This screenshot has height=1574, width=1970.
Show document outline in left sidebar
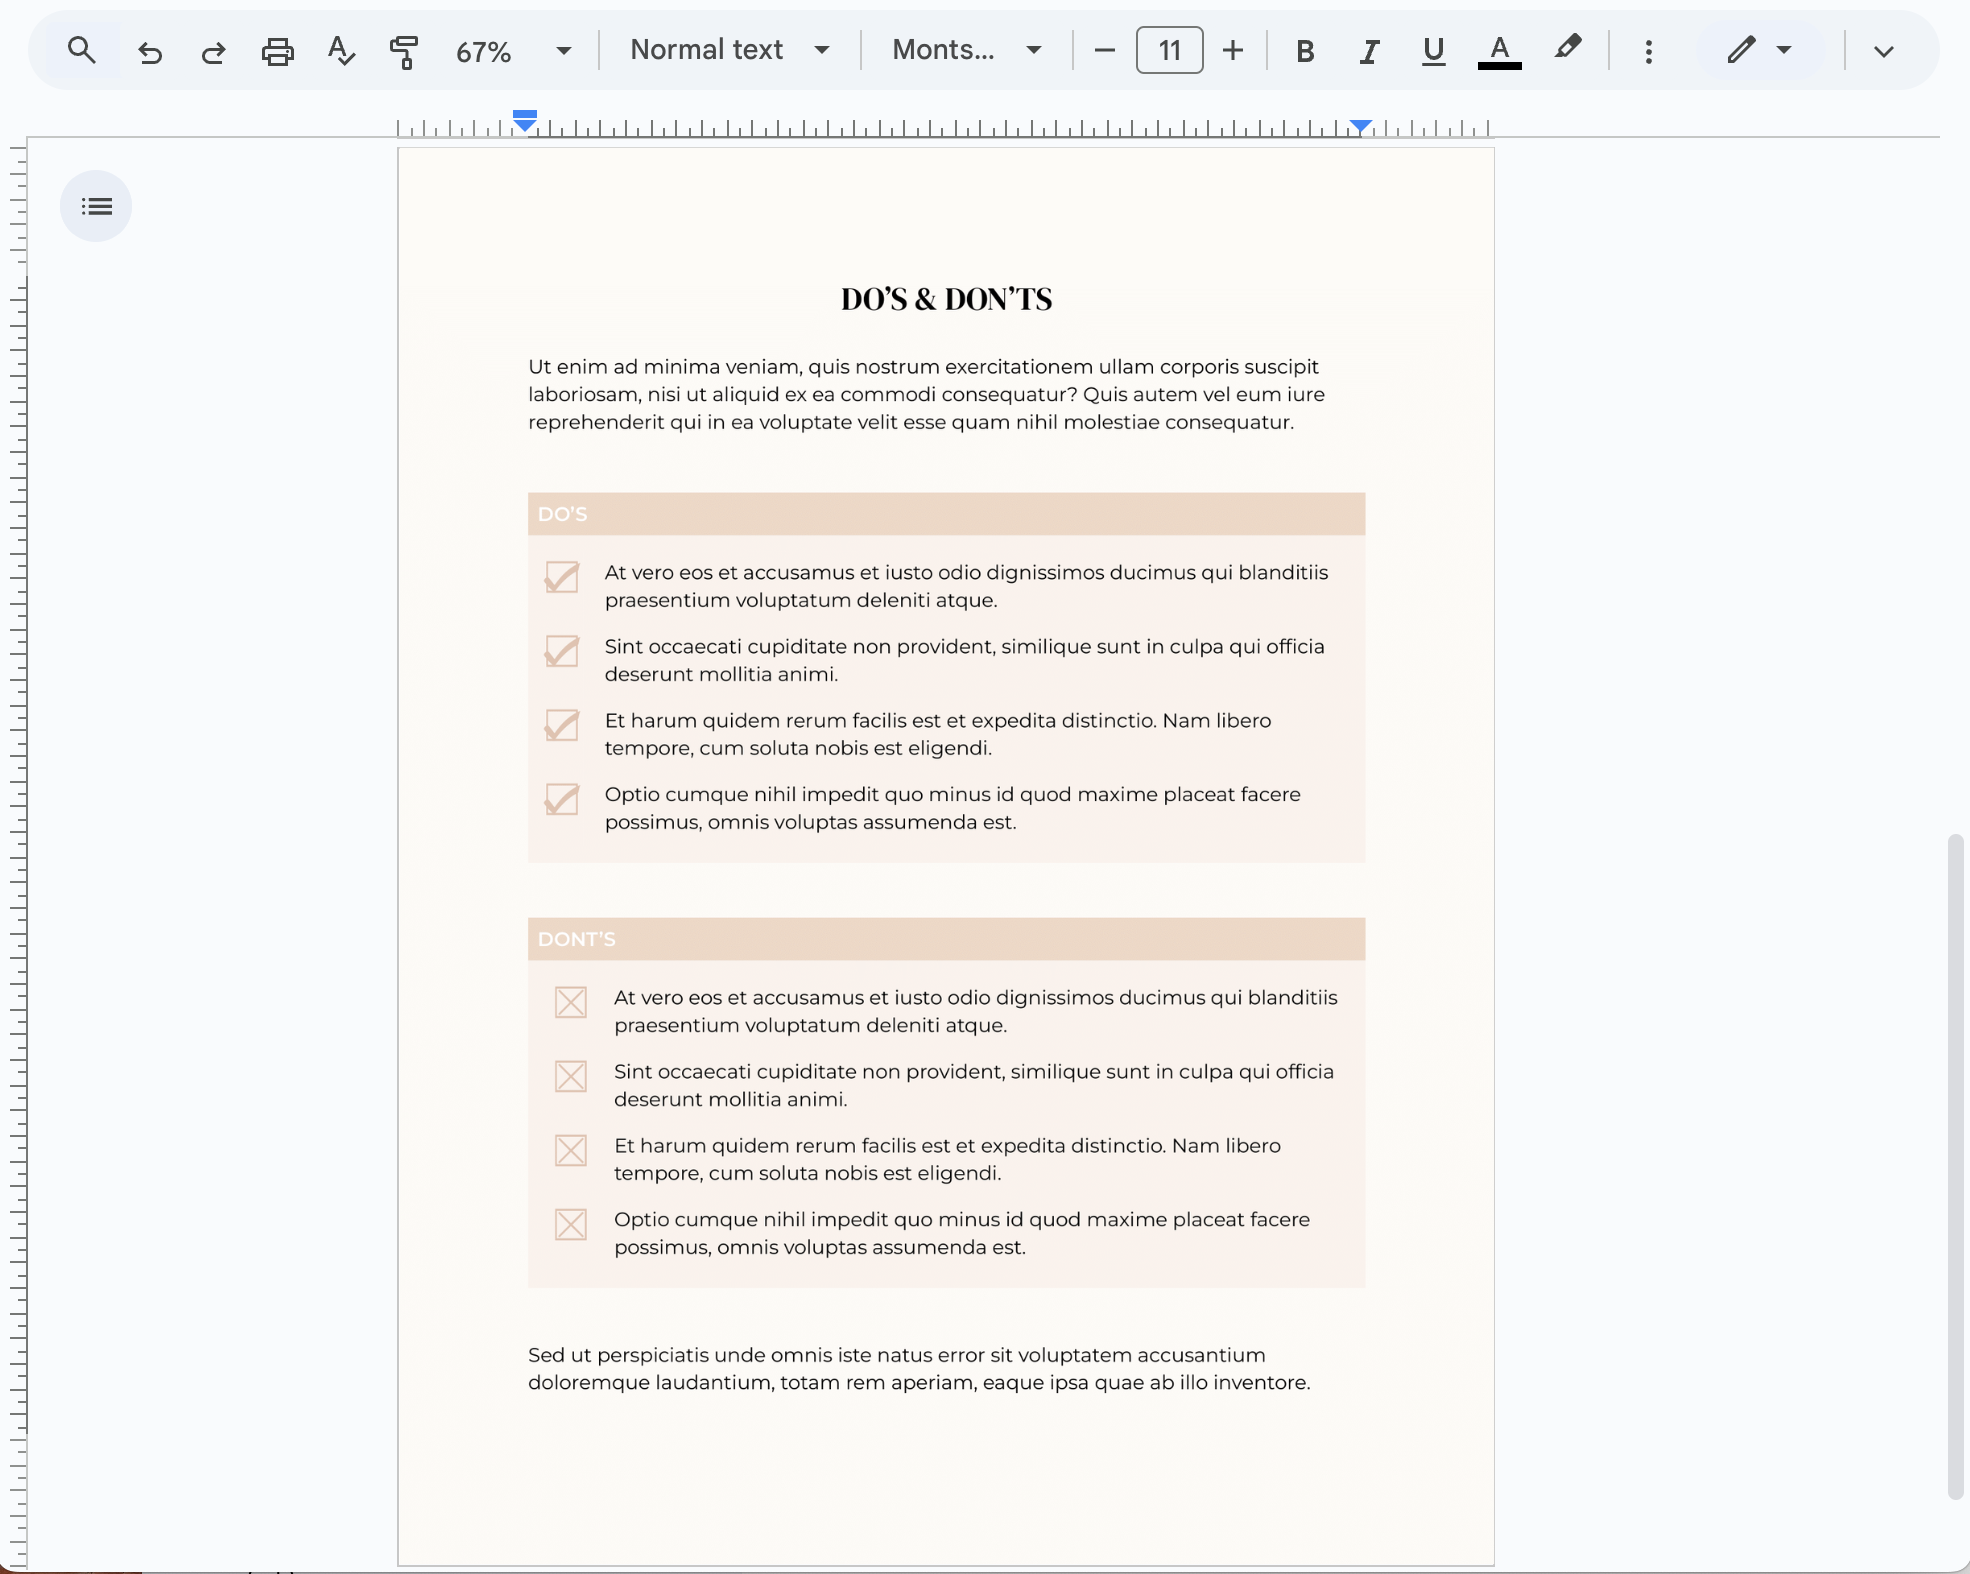96,206
